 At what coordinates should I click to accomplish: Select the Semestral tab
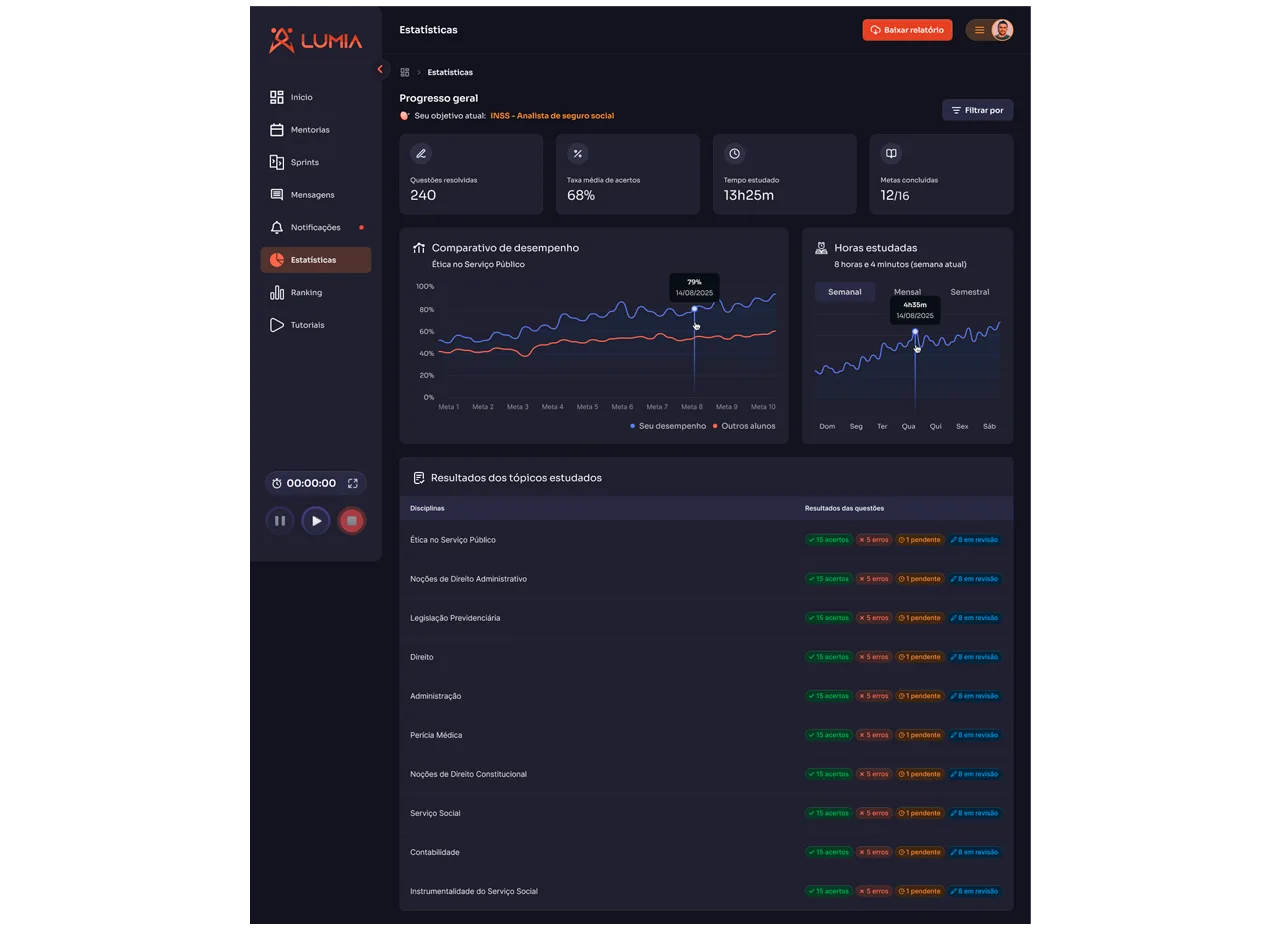pos(969,292)
